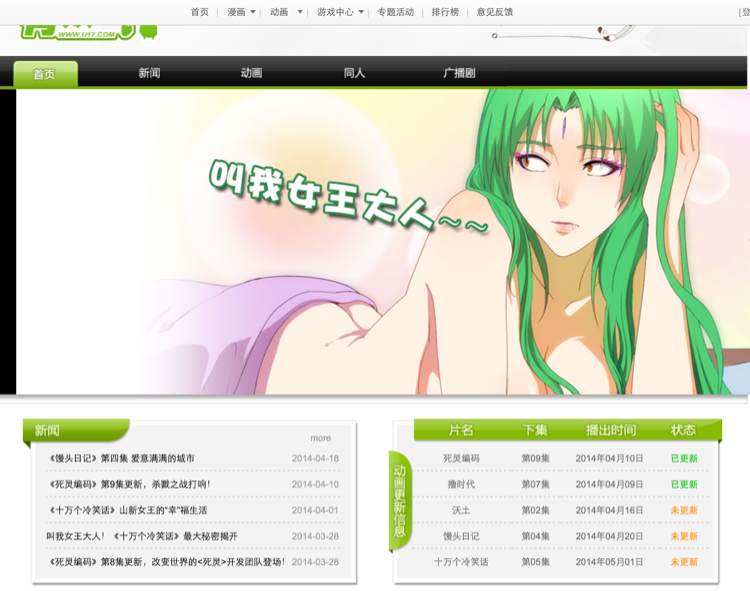Open 意见反馈 link
Viewport: 750px width, 591px height.
pyautogui.click(x=495, y=12)
